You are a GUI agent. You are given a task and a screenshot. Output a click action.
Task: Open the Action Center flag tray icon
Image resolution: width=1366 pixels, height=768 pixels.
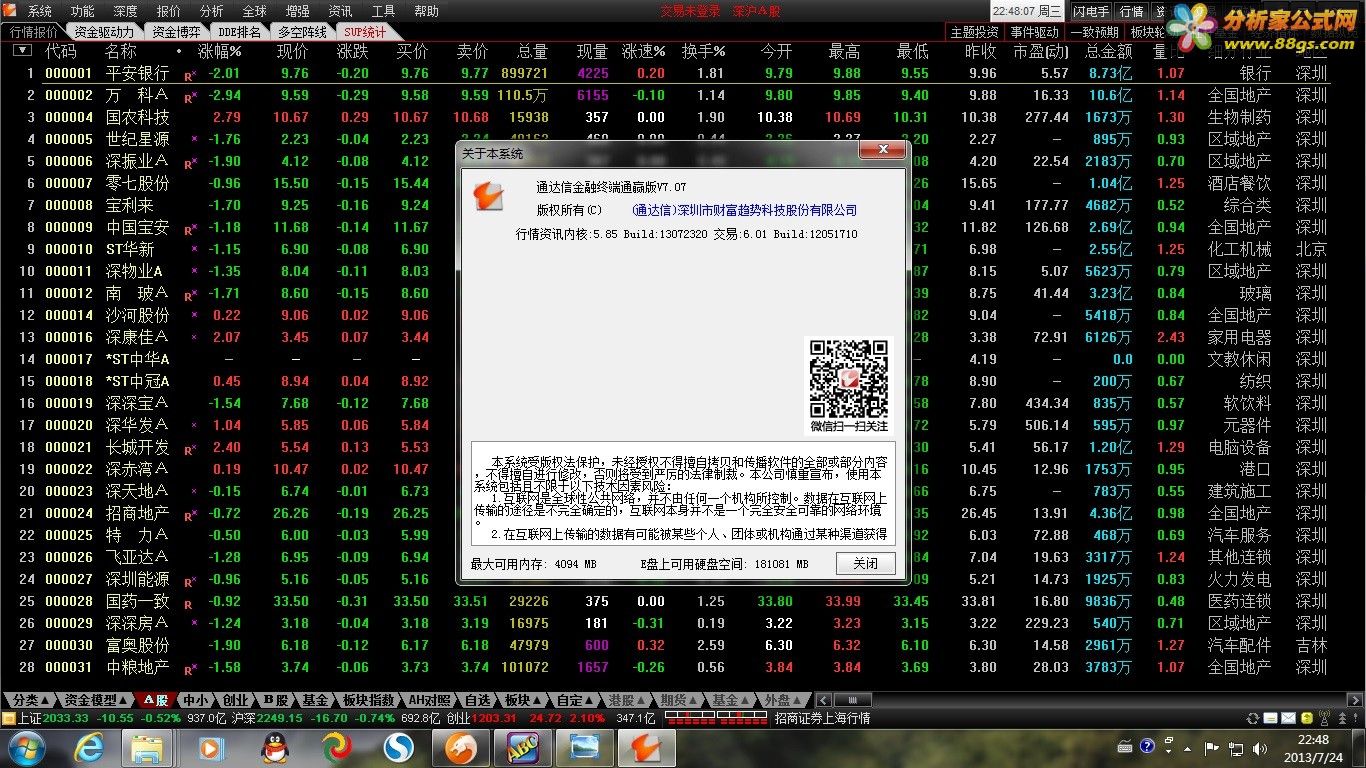pos(1212,747)
